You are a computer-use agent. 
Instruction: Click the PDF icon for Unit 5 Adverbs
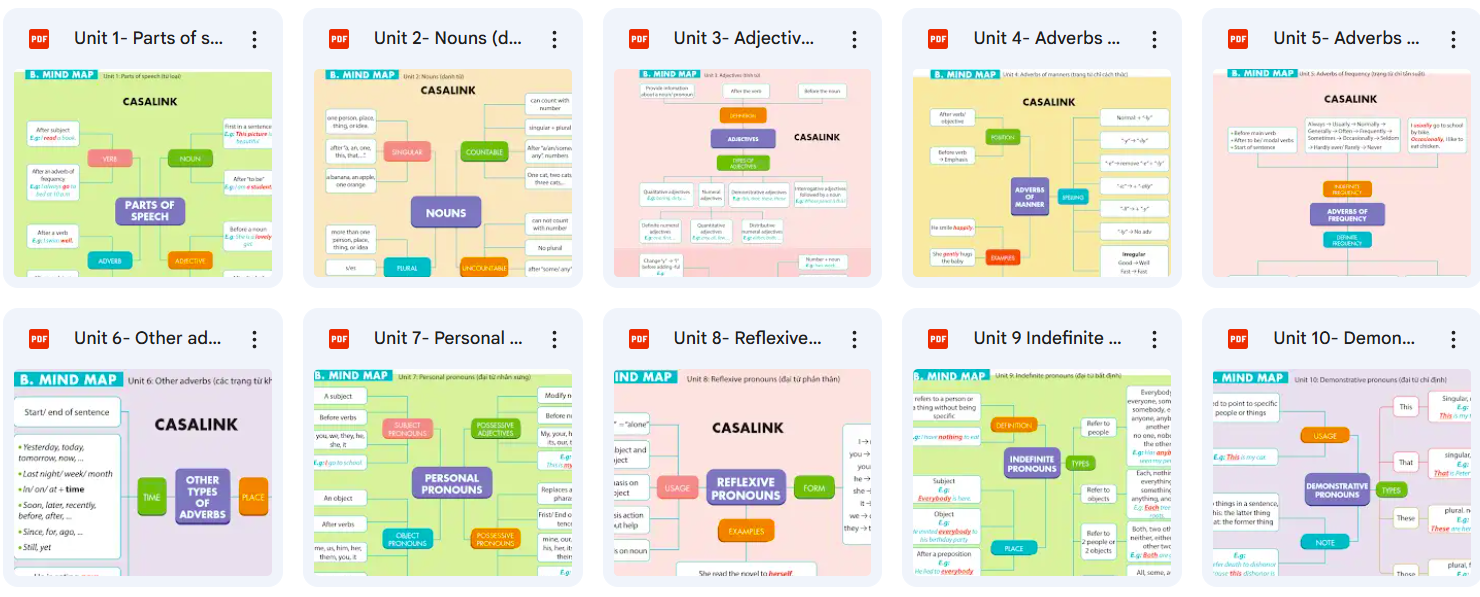point(1238,39)
